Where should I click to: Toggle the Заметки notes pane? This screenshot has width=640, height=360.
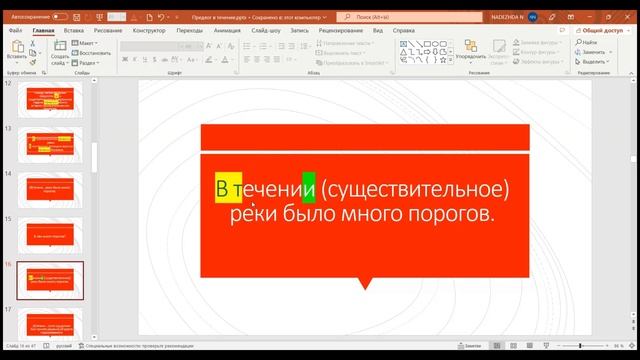469,346
